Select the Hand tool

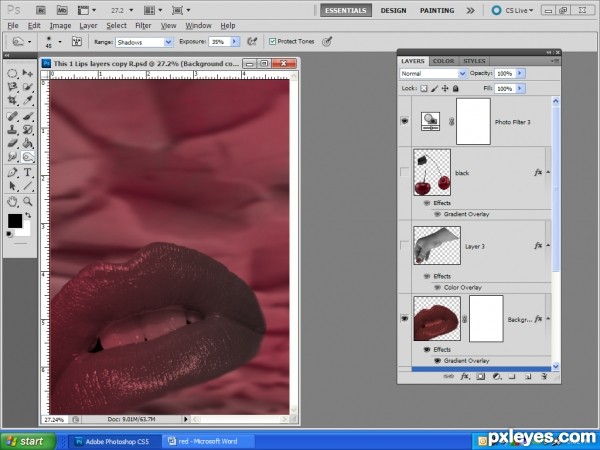coord(13,201)
